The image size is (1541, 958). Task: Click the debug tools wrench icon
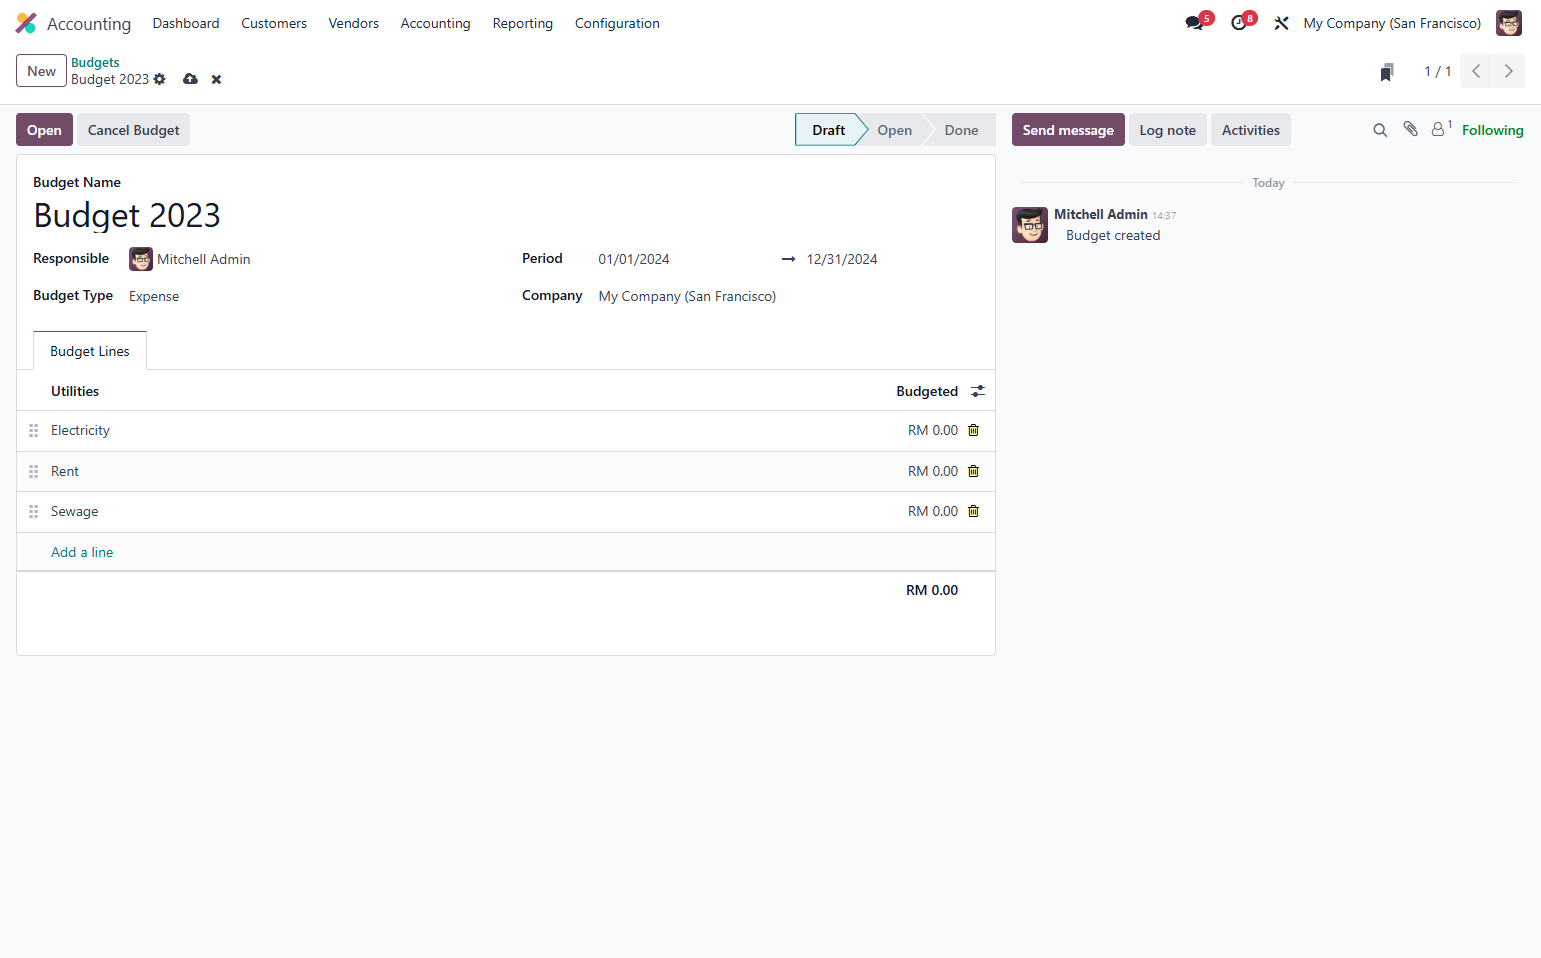pos(1281,23)
